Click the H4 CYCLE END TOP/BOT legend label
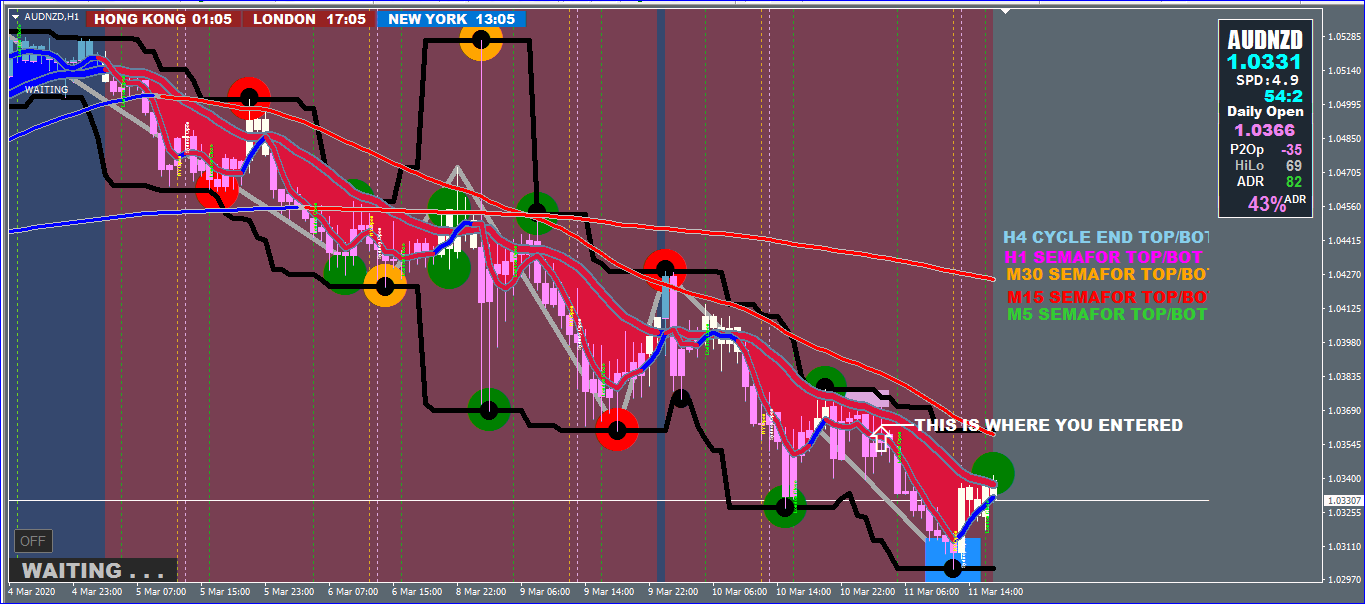1365x604 pixels. coord(1106,237)
